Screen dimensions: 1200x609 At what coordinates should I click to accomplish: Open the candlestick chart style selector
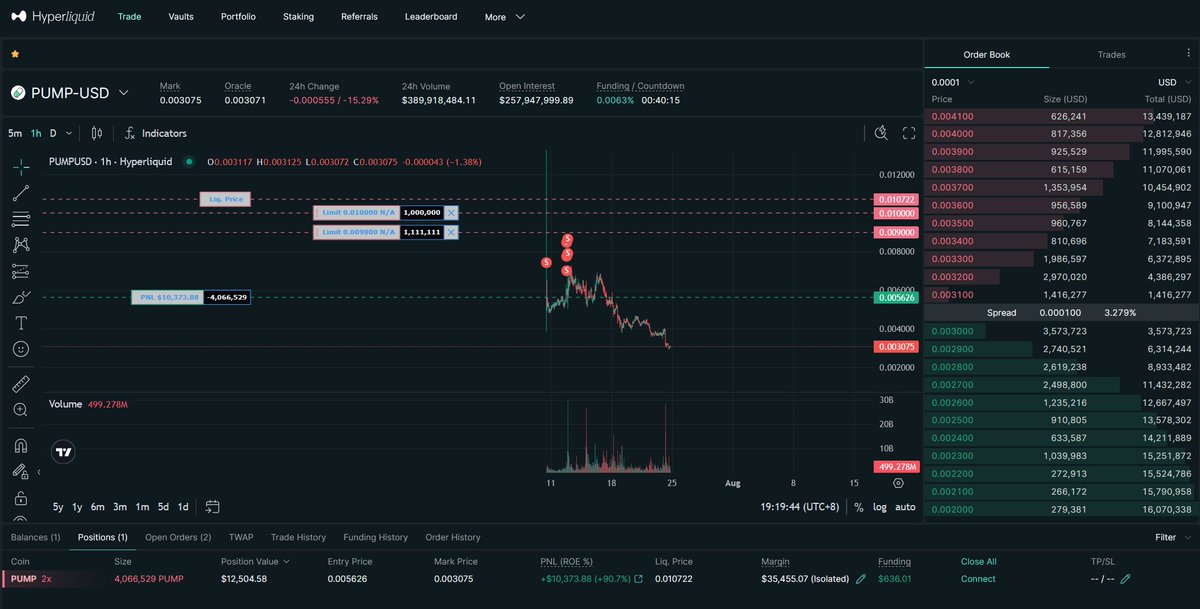click(97, 133)
